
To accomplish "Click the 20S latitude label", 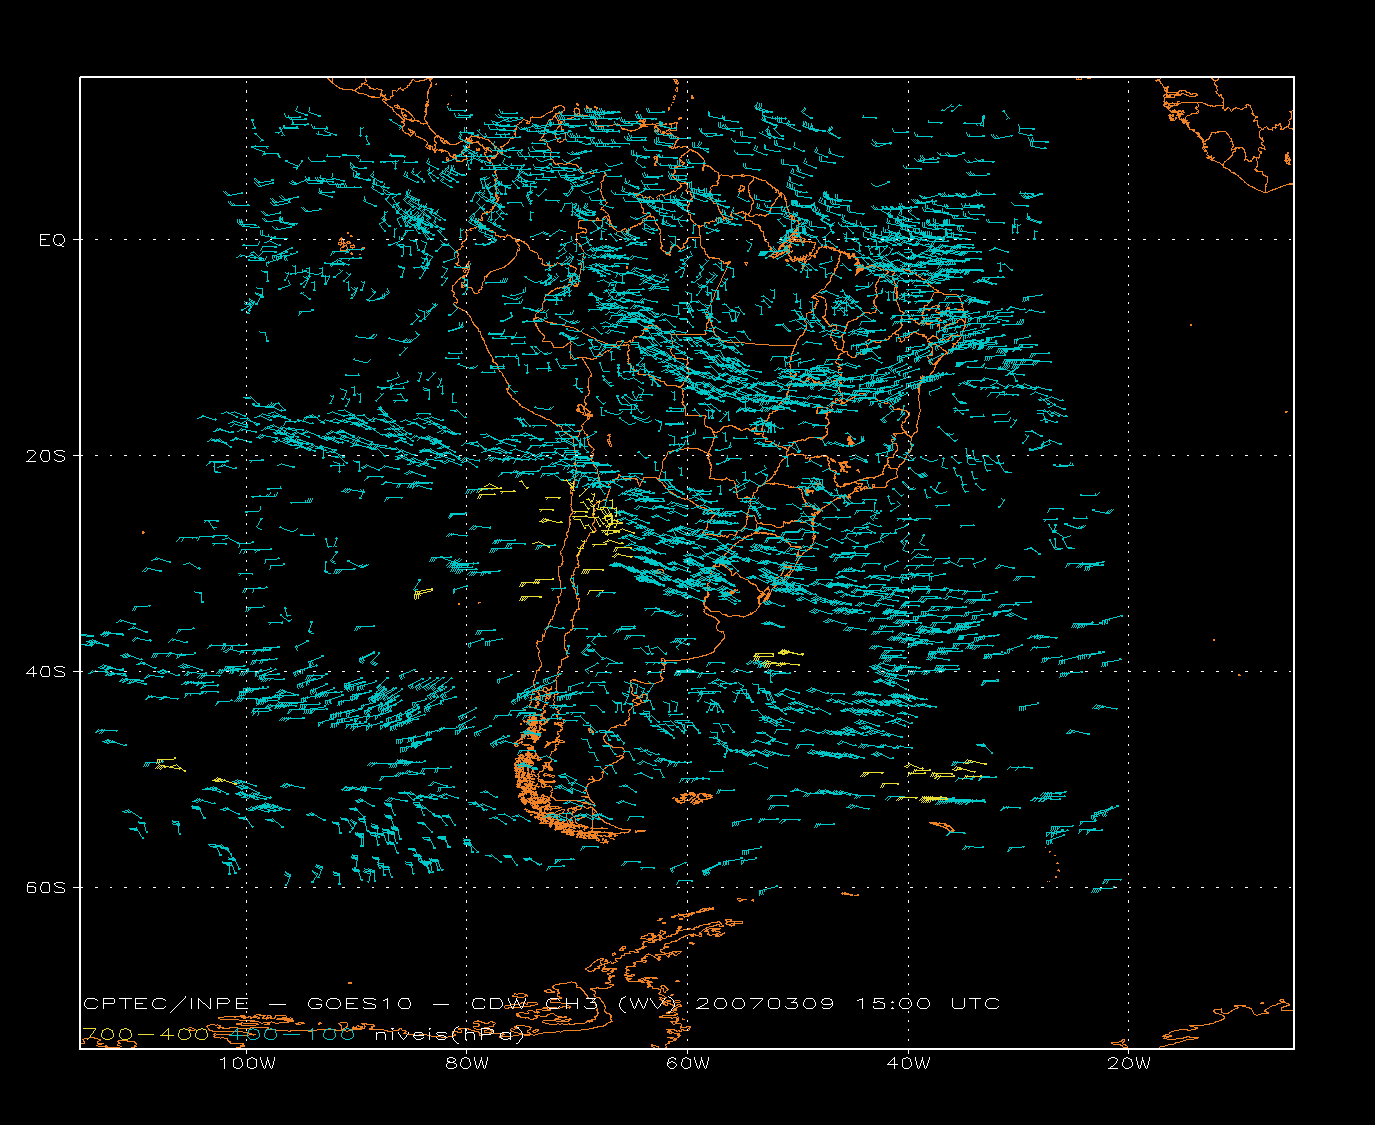I will (x=45, y=456).
